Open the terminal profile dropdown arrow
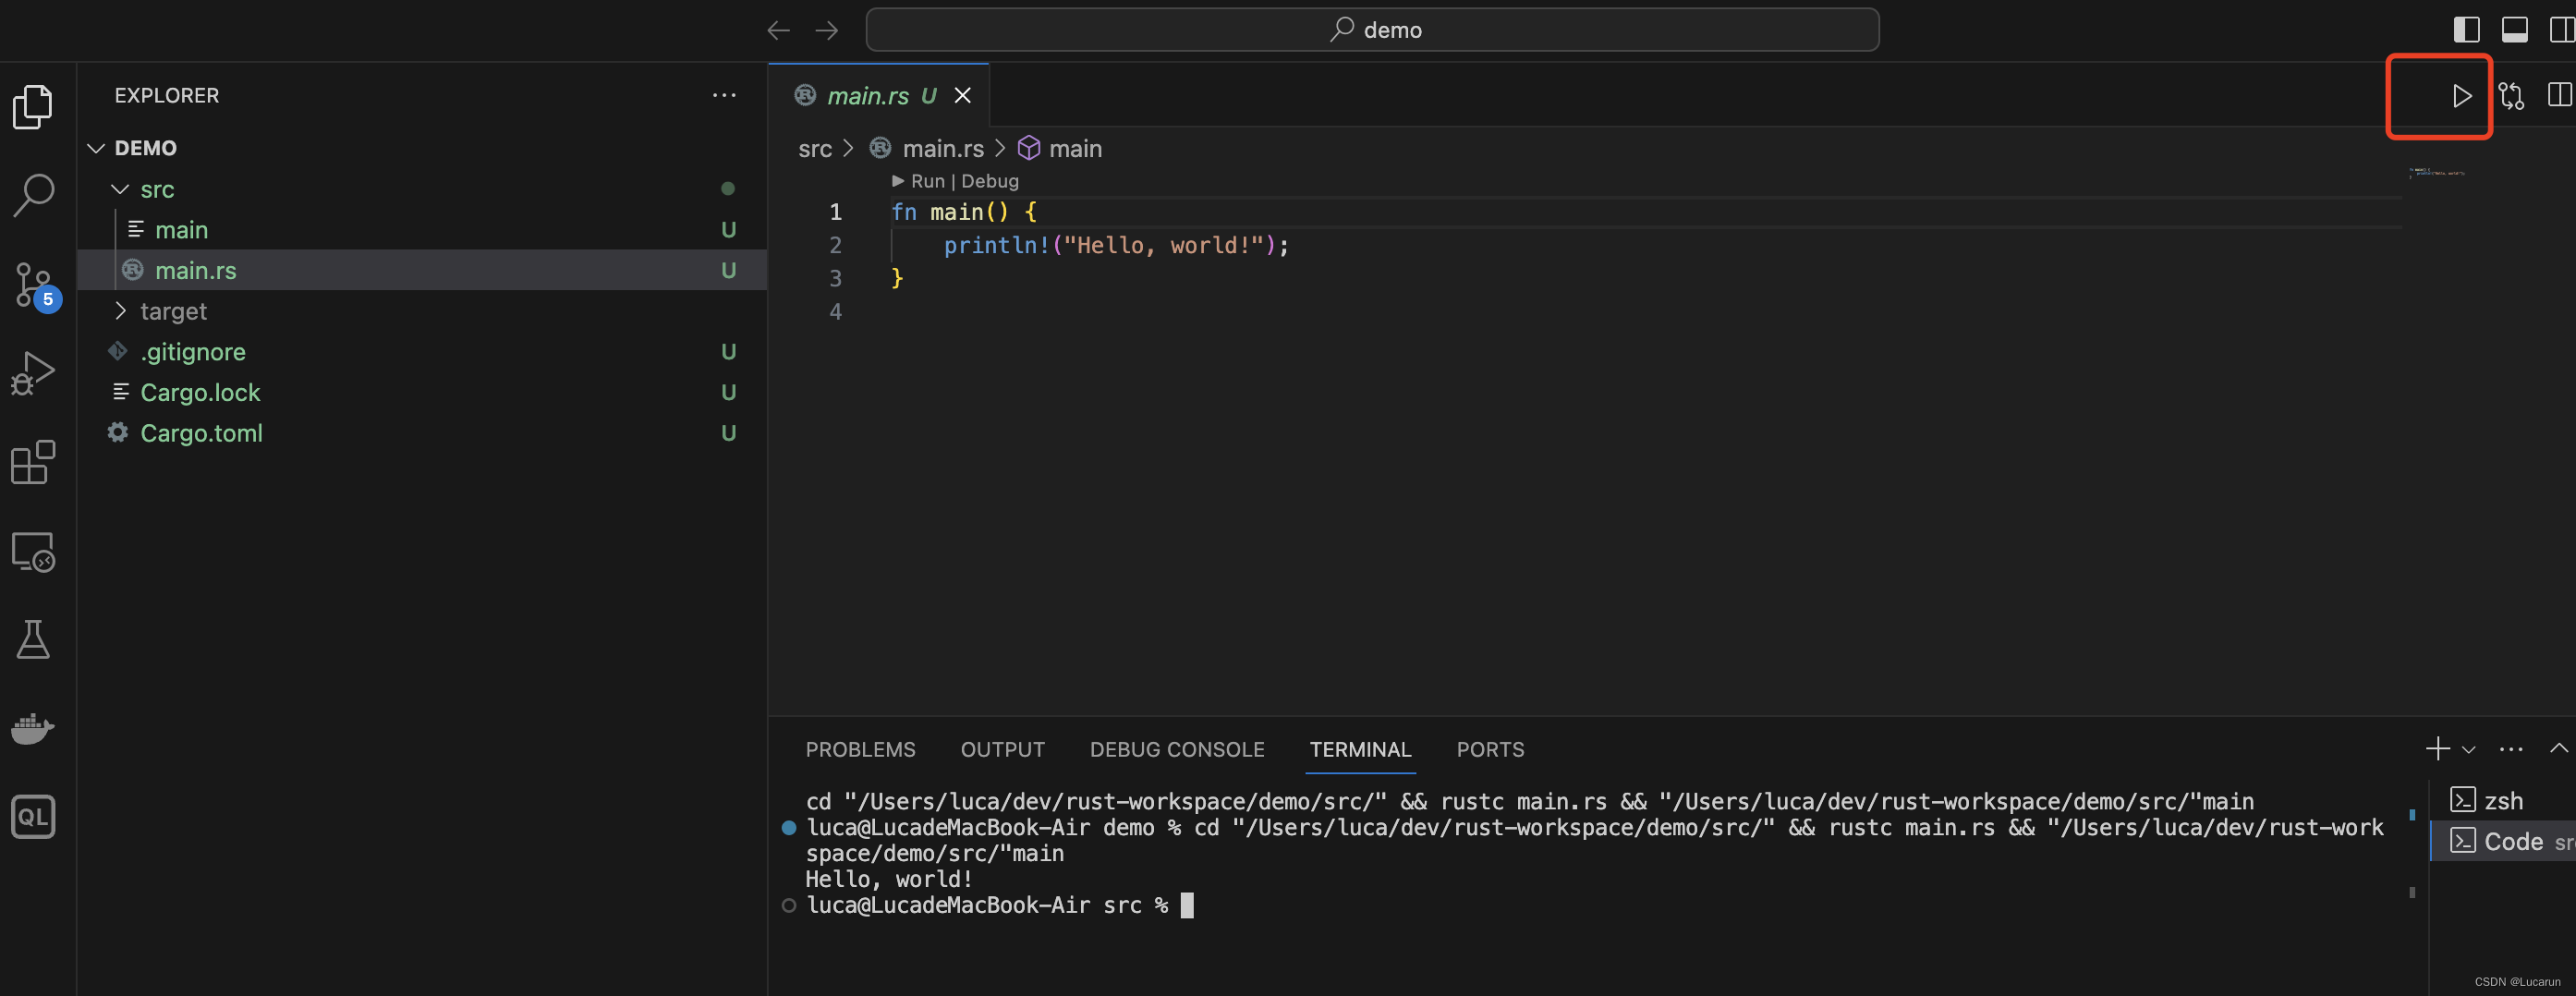Viewport: 2576px width, 996px height. [2469, 749]
